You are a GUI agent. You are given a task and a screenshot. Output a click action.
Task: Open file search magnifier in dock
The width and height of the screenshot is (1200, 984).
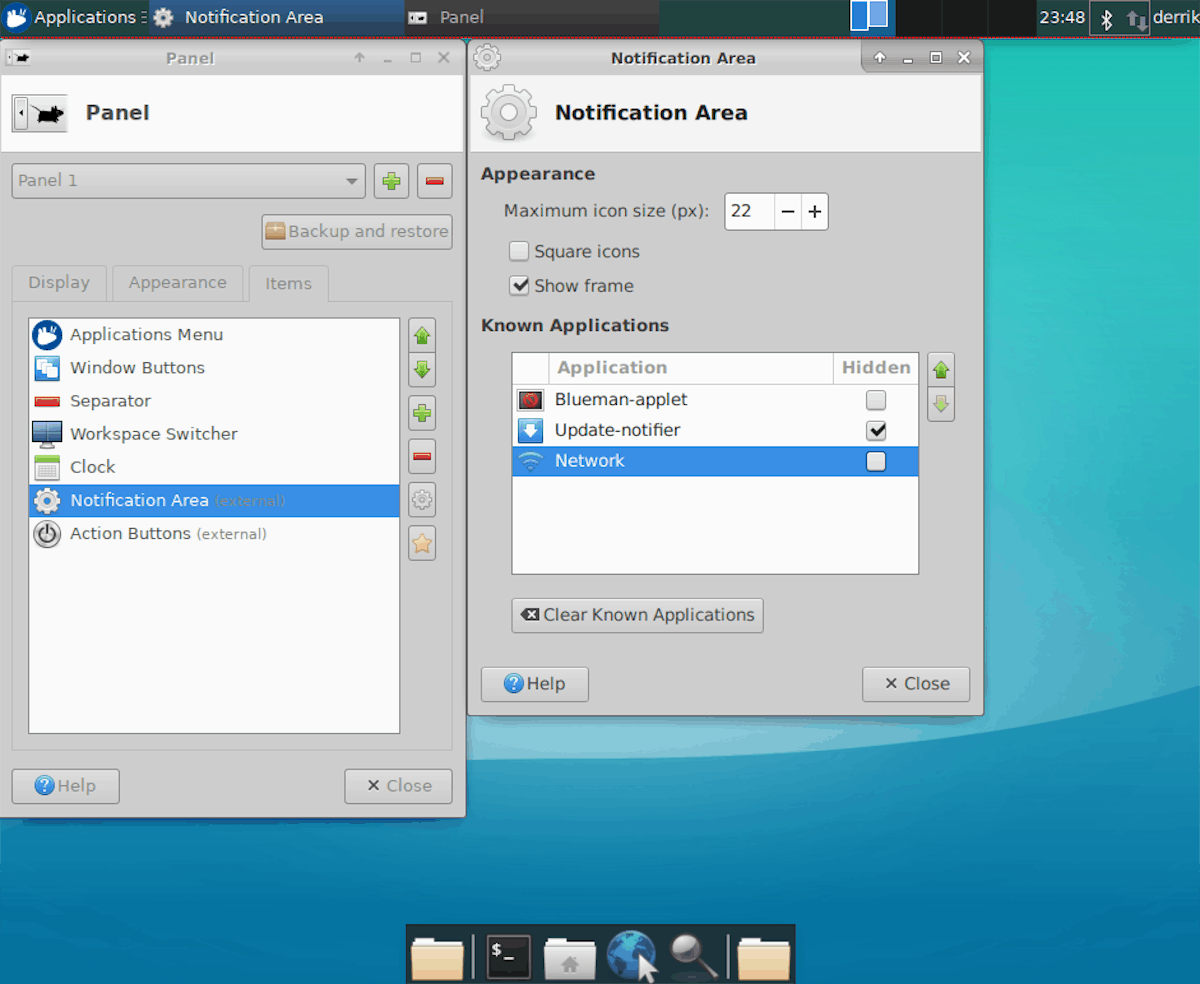pos(693,956)
